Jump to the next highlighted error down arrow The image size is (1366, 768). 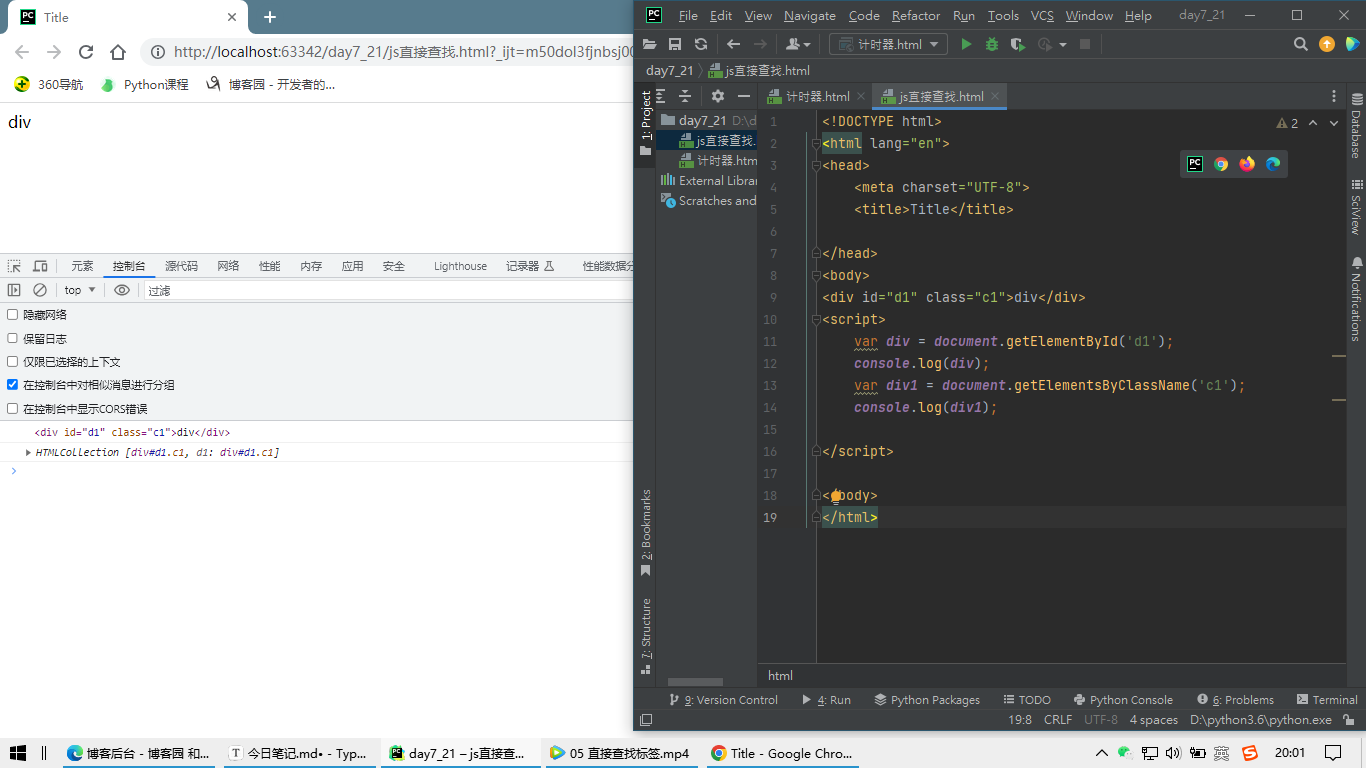1335,123
